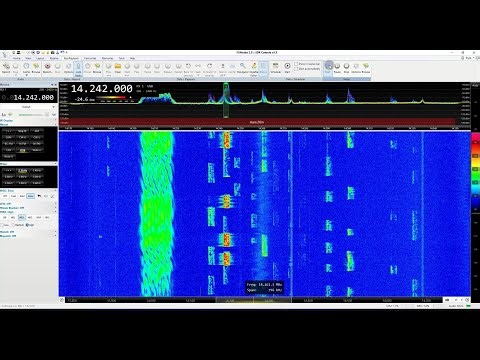Jump forward 10 seconds in playback
The image size is (480, 360).
click(209, 68)
